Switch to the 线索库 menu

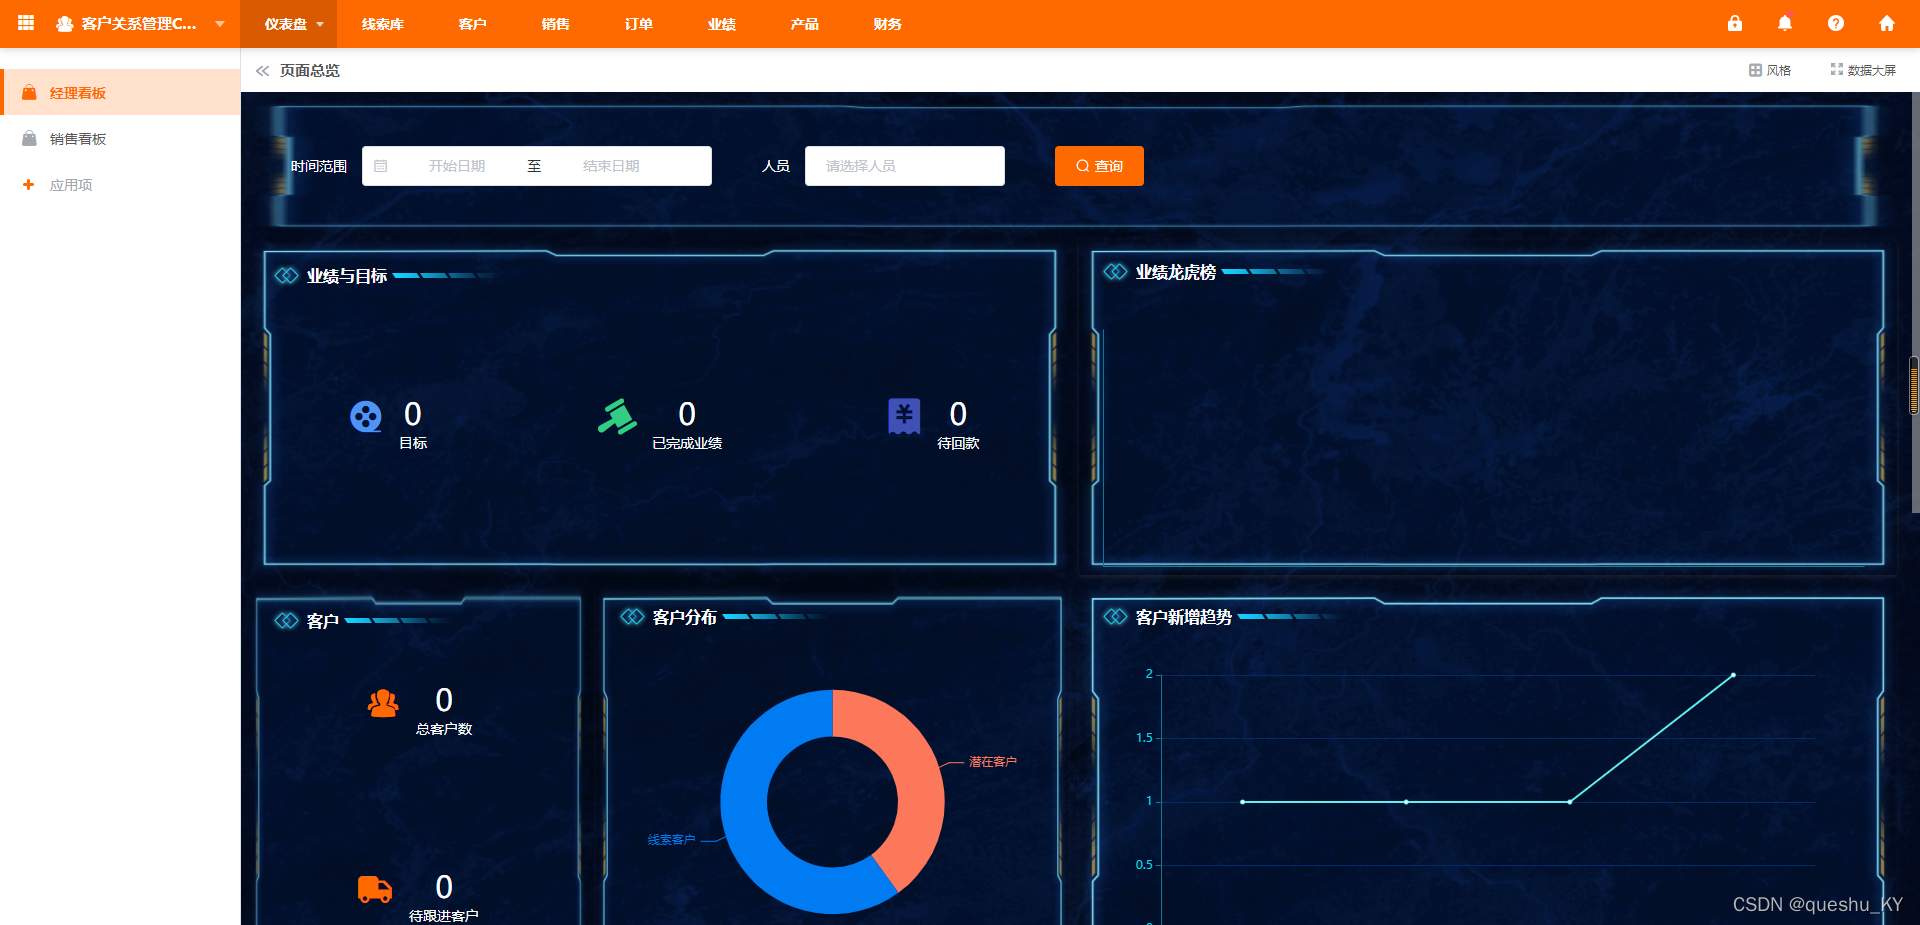pyautogui.click(x=383, y=24)
